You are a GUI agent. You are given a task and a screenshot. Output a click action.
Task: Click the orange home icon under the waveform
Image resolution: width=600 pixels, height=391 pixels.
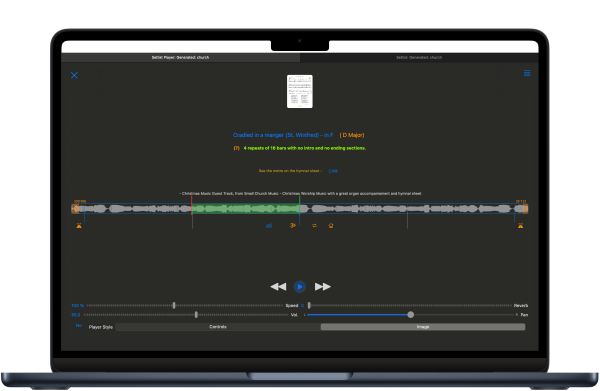point(331,226)
